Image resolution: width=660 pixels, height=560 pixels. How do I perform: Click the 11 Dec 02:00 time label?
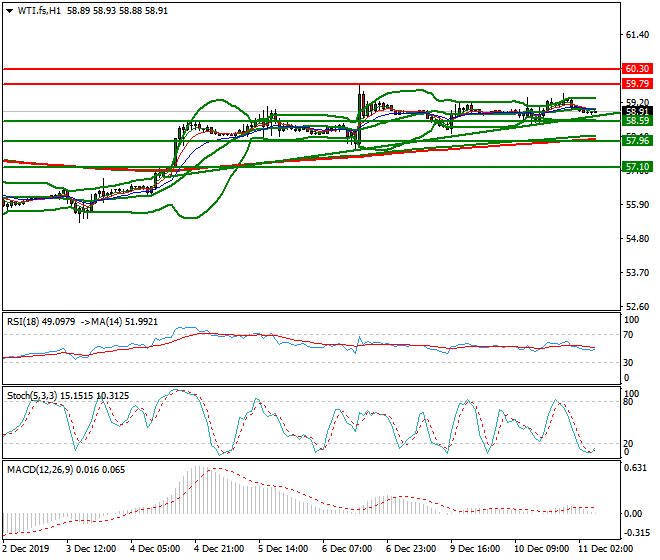point(606,549)
